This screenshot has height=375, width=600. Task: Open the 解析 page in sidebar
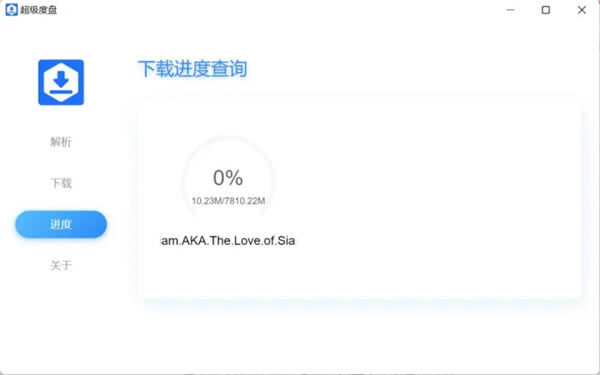pos(61,142)
